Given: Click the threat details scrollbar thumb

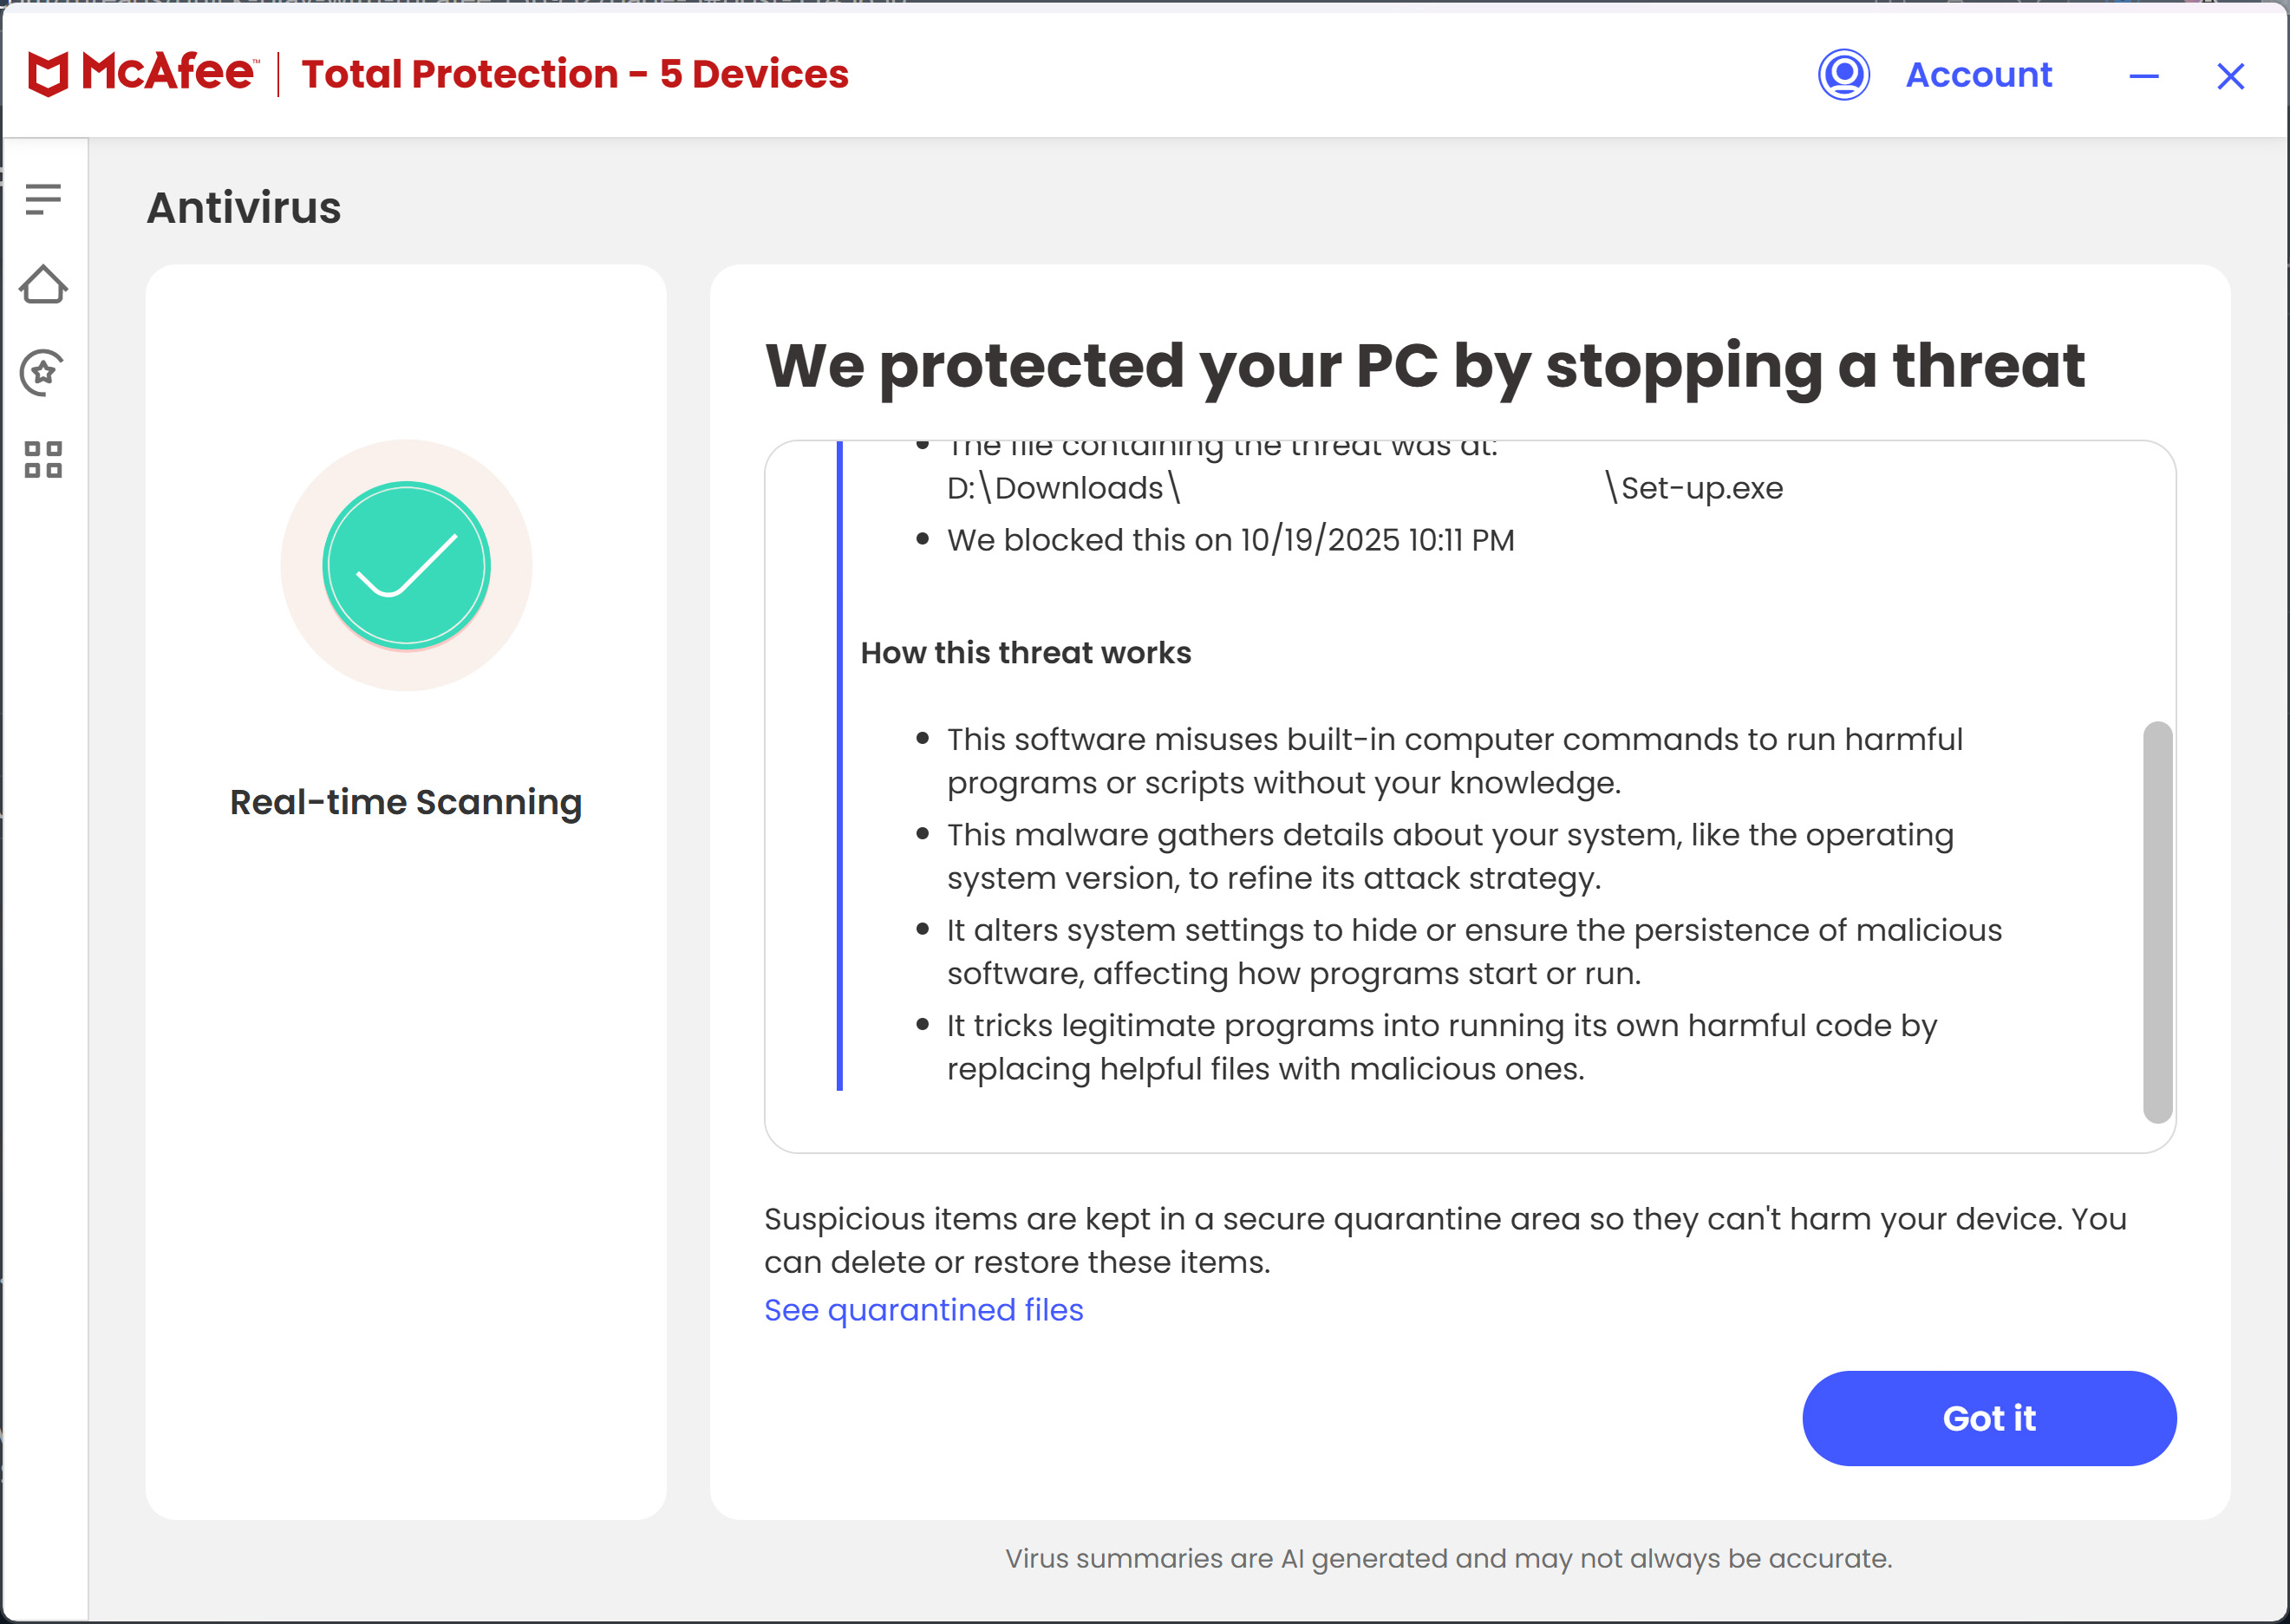Looking at the screenshot, I should (x=2157, y=921).
